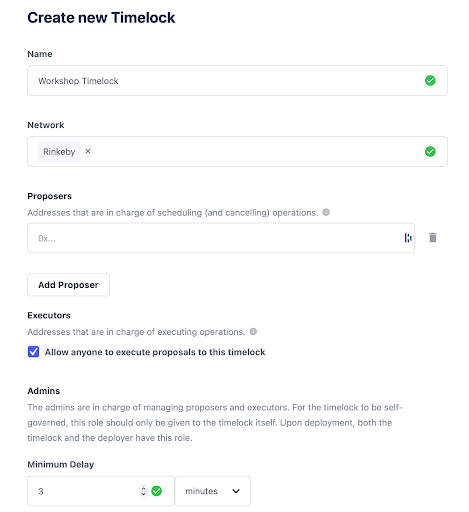Remove the Rinkeby network tag with X
Image resolution: width=469 pixels, height=512 pixels.
pos(88,151)
